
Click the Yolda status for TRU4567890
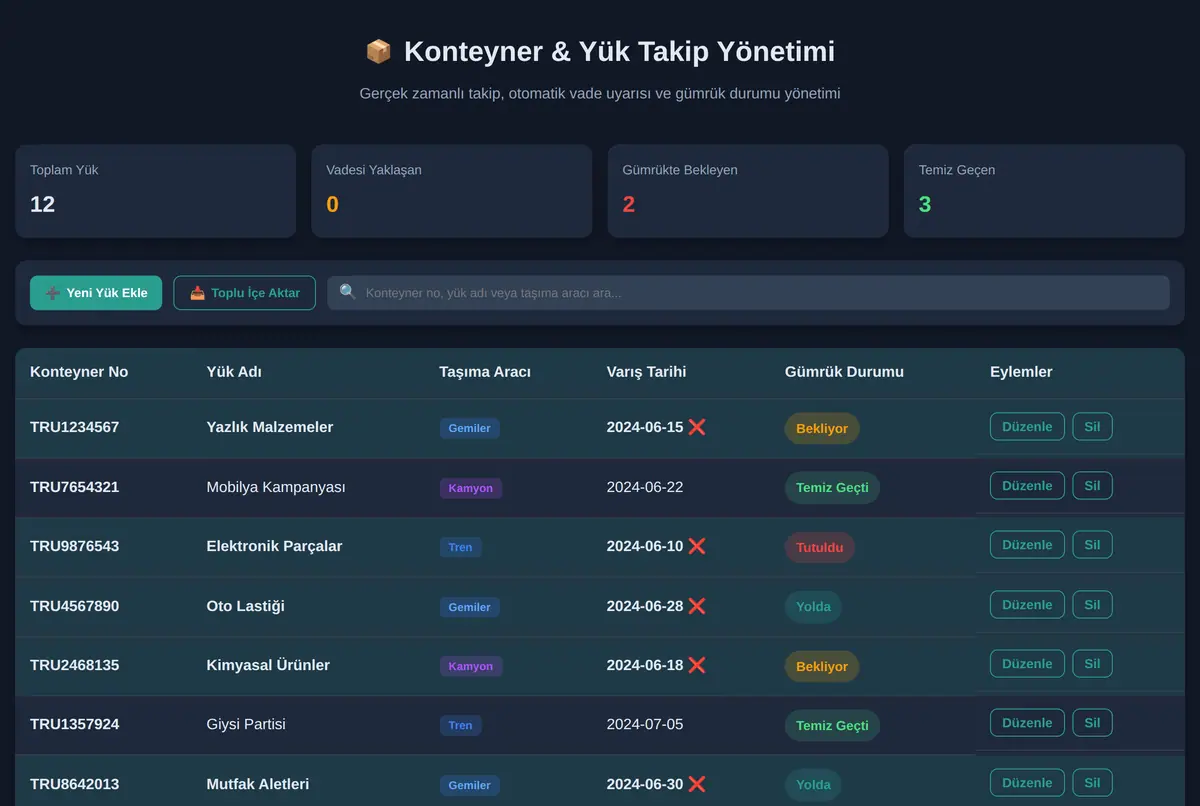(x=813, y=607)
